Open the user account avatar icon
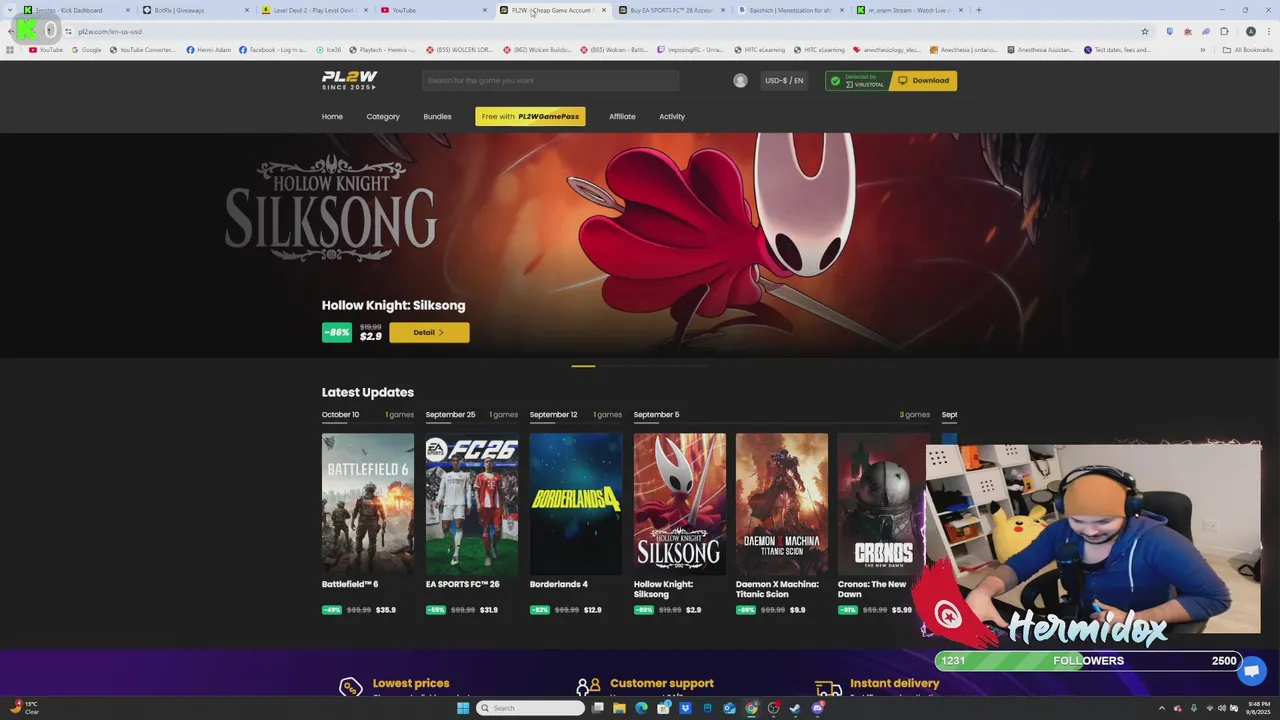This screenshot has height=720, width=1280. point(740,81)
